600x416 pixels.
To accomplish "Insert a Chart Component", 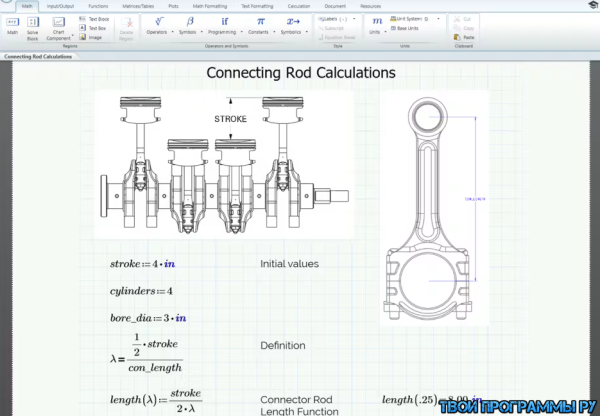I will click(x=59, y=28).
